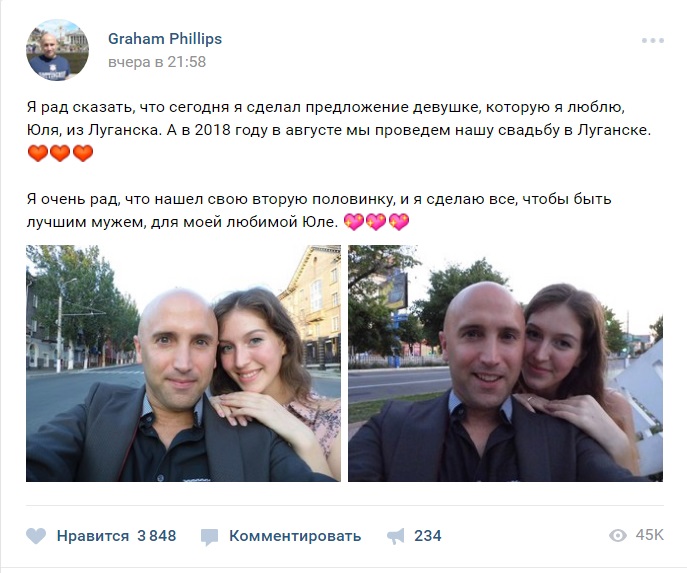This screenshot has width=687, height=573.
Task: Click the first pink sparkling heart emoji
Action: [354, 222]
